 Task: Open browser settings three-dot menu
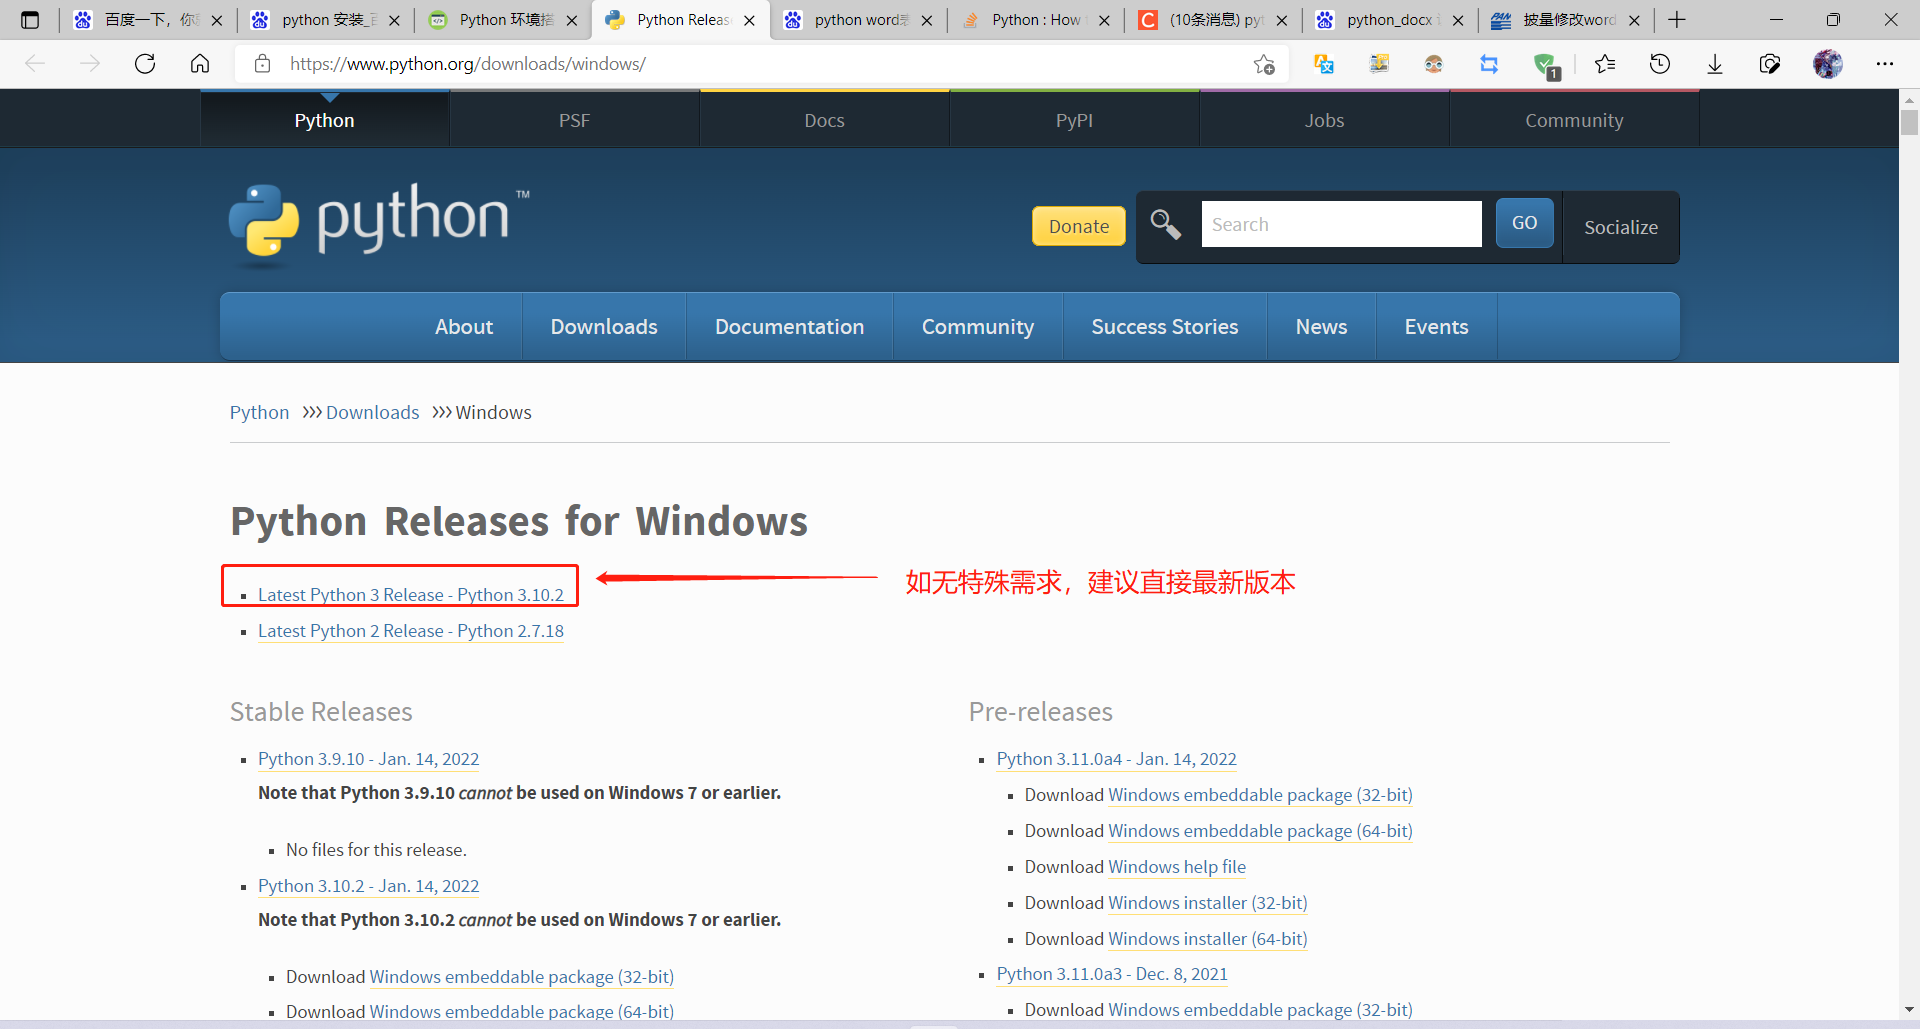click(x=1885, y=64)
